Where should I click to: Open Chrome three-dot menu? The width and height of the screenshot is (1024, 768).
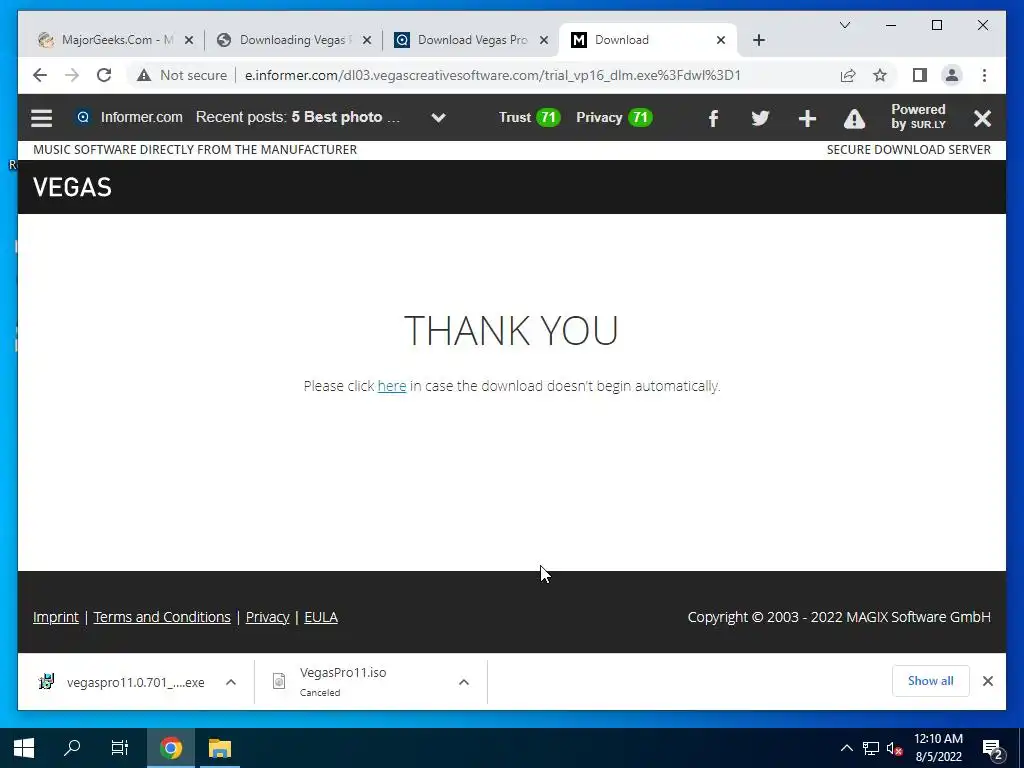pos(984,75)
